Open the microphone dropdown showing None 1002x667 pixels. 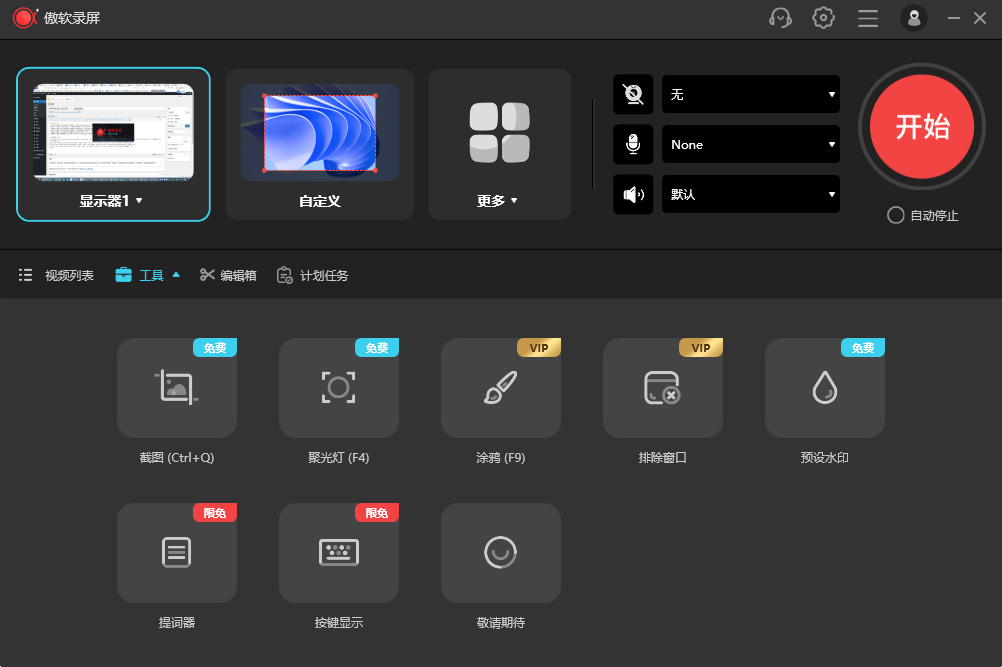click(x=750, y=145)
